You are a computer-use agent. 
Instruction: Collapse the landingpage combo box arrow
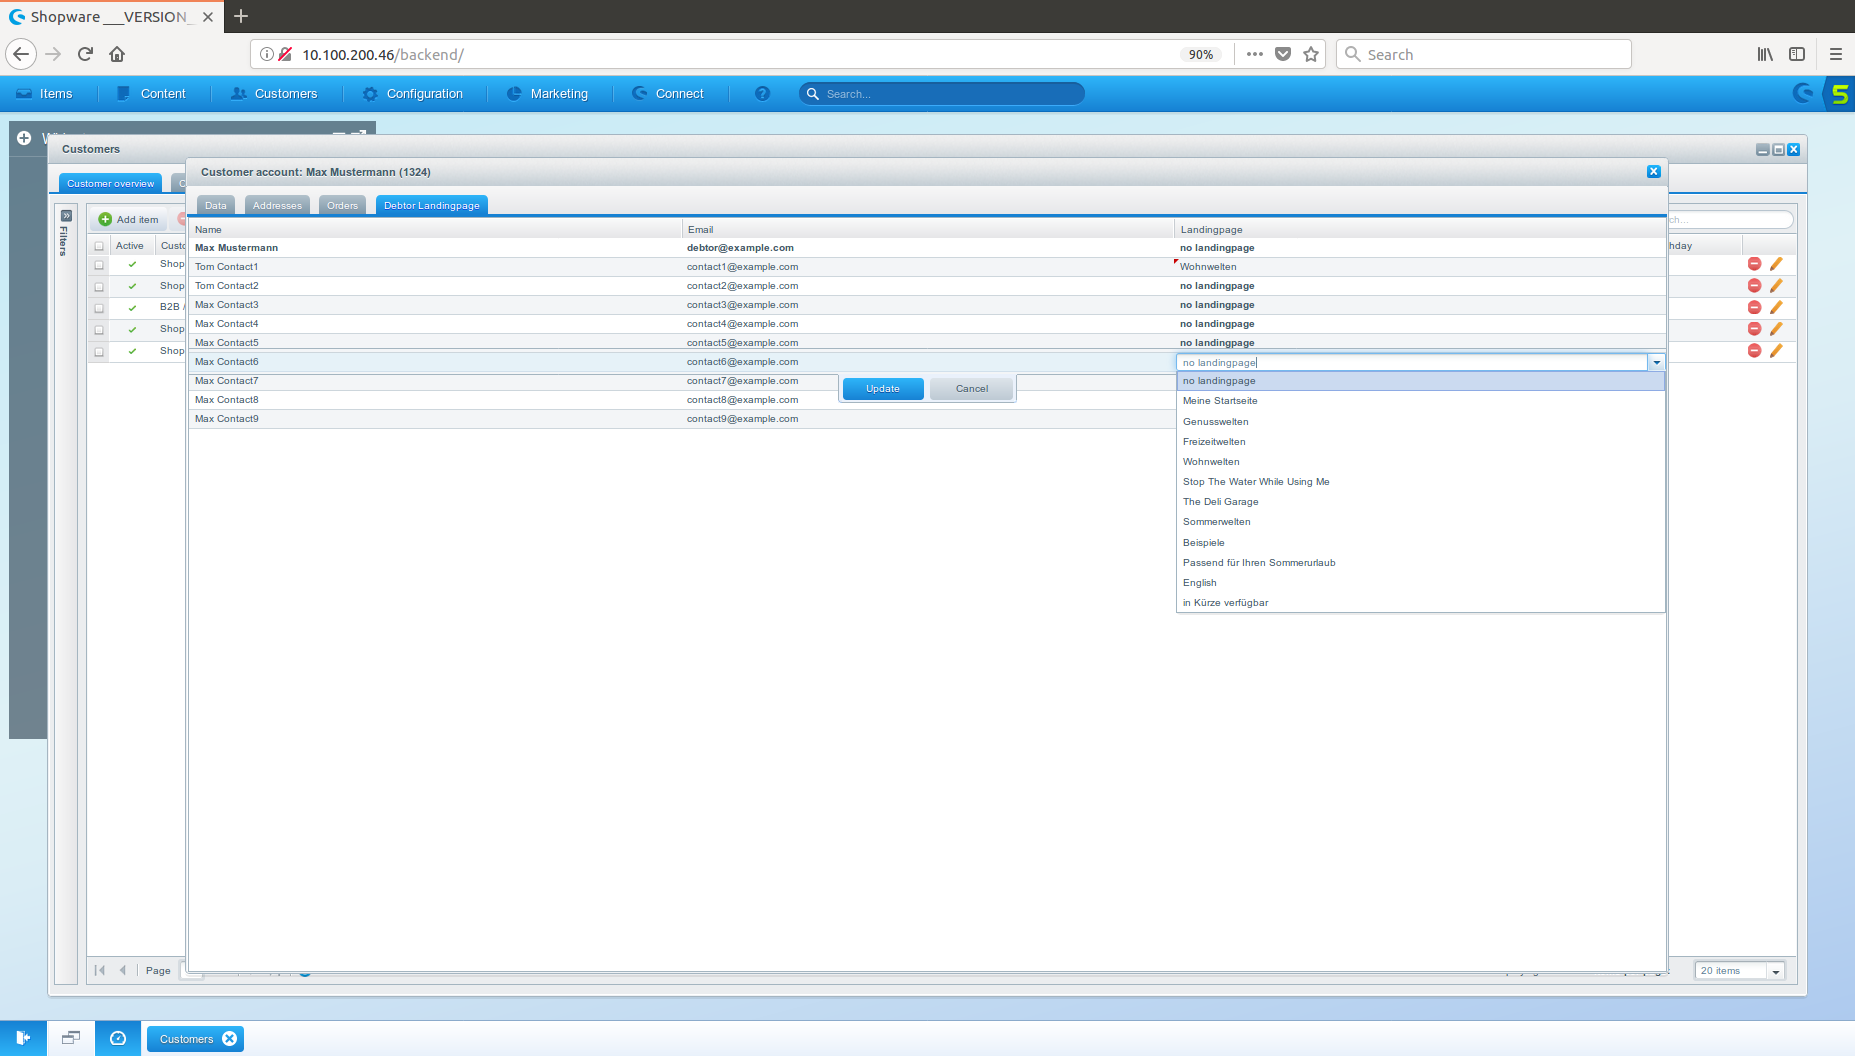pyautogui.click(x=1656, y=362)
